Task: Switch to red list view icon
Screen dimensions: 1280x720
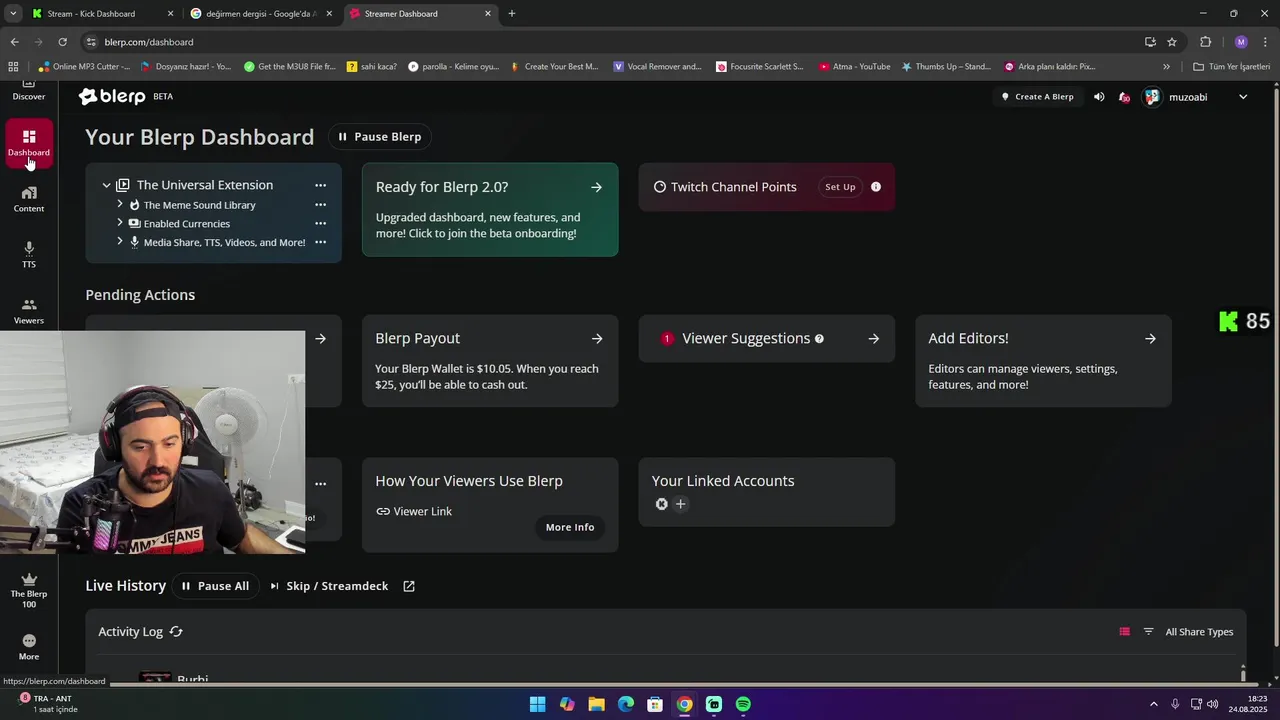Action: pyautogui.click(x=1124, y=632)
